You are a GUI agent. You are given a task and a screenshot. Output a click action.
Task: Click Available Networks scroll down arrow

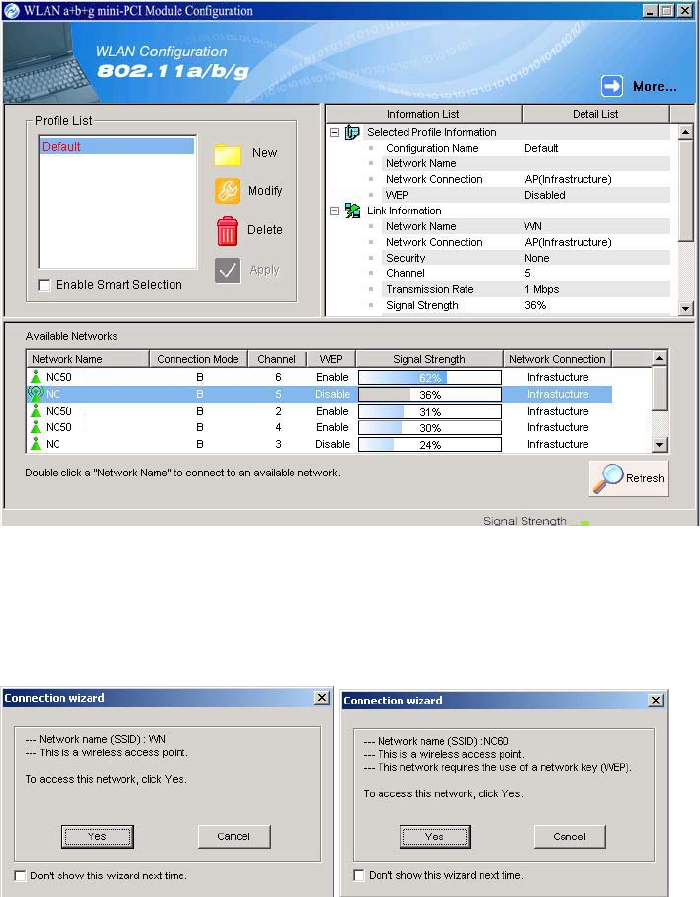coord(659,444)
